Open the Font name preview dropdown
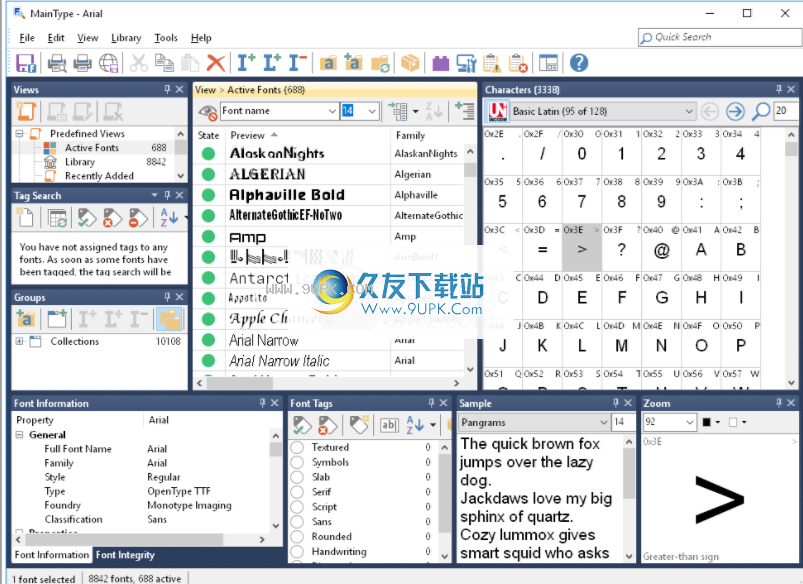Viewport: 803px width, 584px height. pyautogui.click(x=332, y=111)
